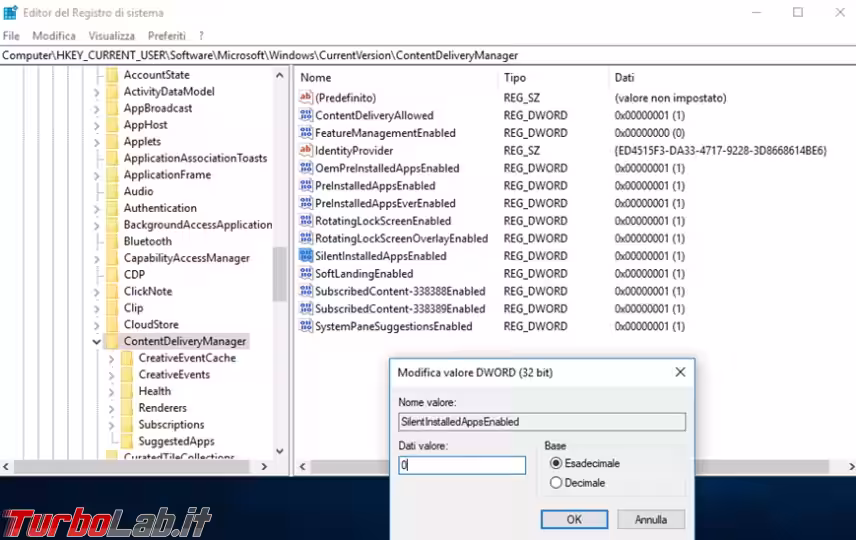Screen dimensions: 856x540
Task: Expand the CreativeEventCache subkey
Action: (x=111, y=359)
